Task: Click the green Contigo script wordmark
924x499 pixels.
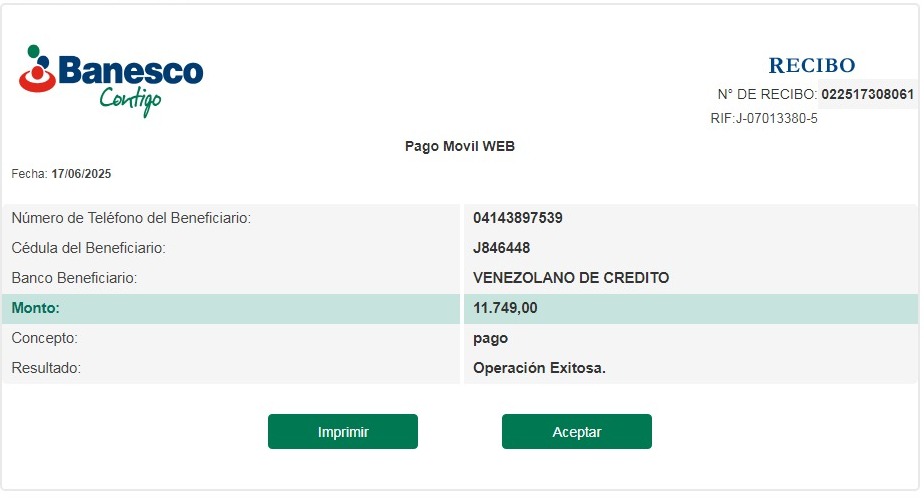Action: (x=130, y=99)
